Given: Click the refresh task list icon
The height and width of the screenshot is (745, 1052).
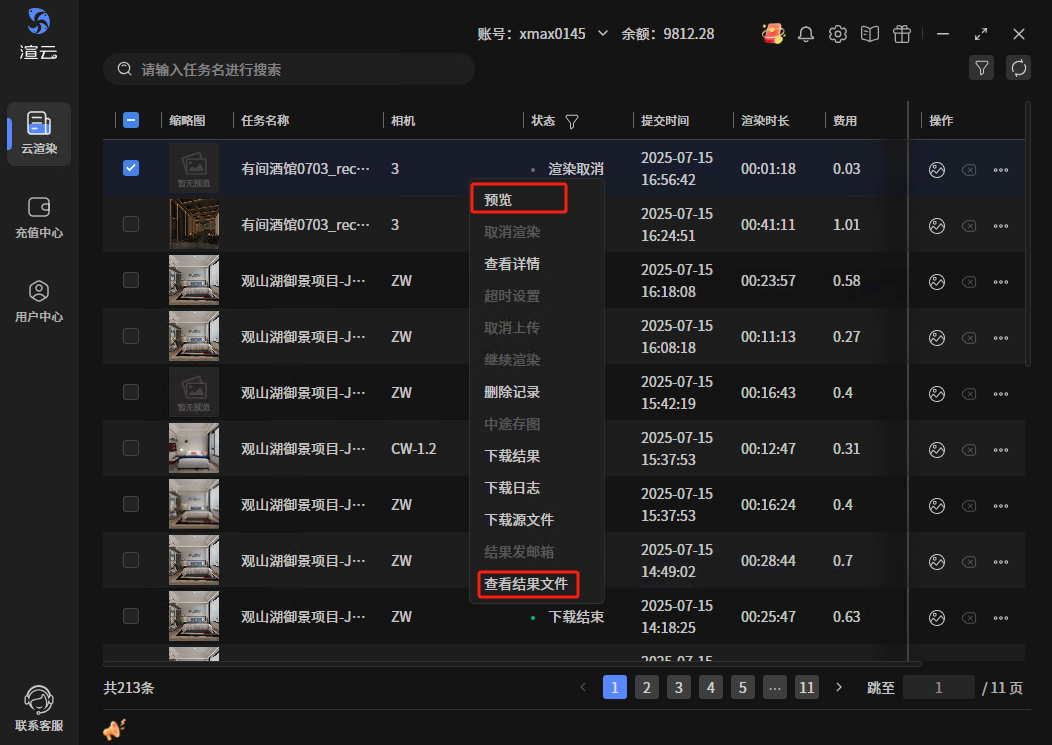Looking at the screenshot, I should coord(1019,68).
